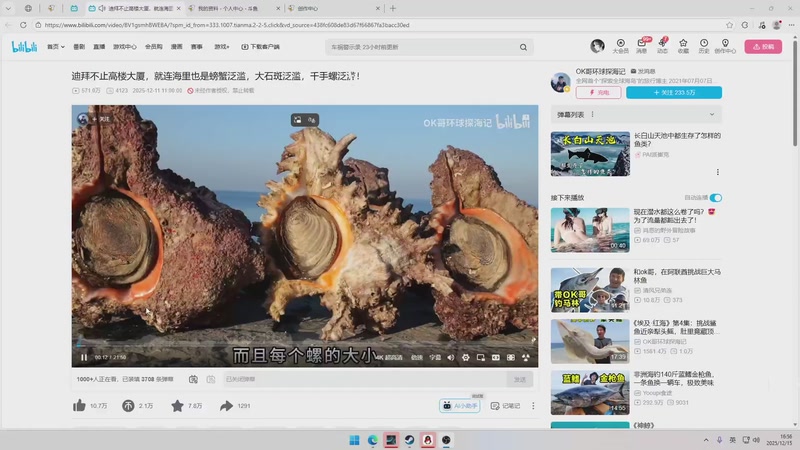Click the bilibili logo in header

tap(24, 46)
